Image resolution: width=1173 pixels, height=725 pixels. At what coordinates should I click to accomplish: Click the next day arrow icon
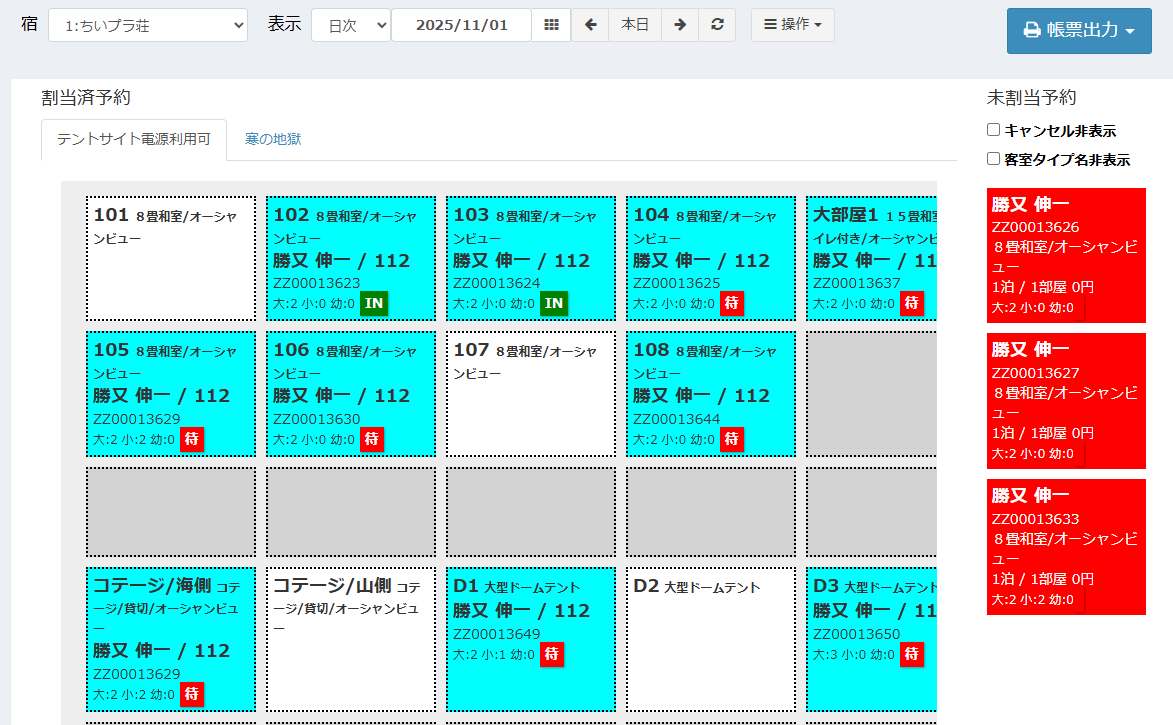pos(679,24)
